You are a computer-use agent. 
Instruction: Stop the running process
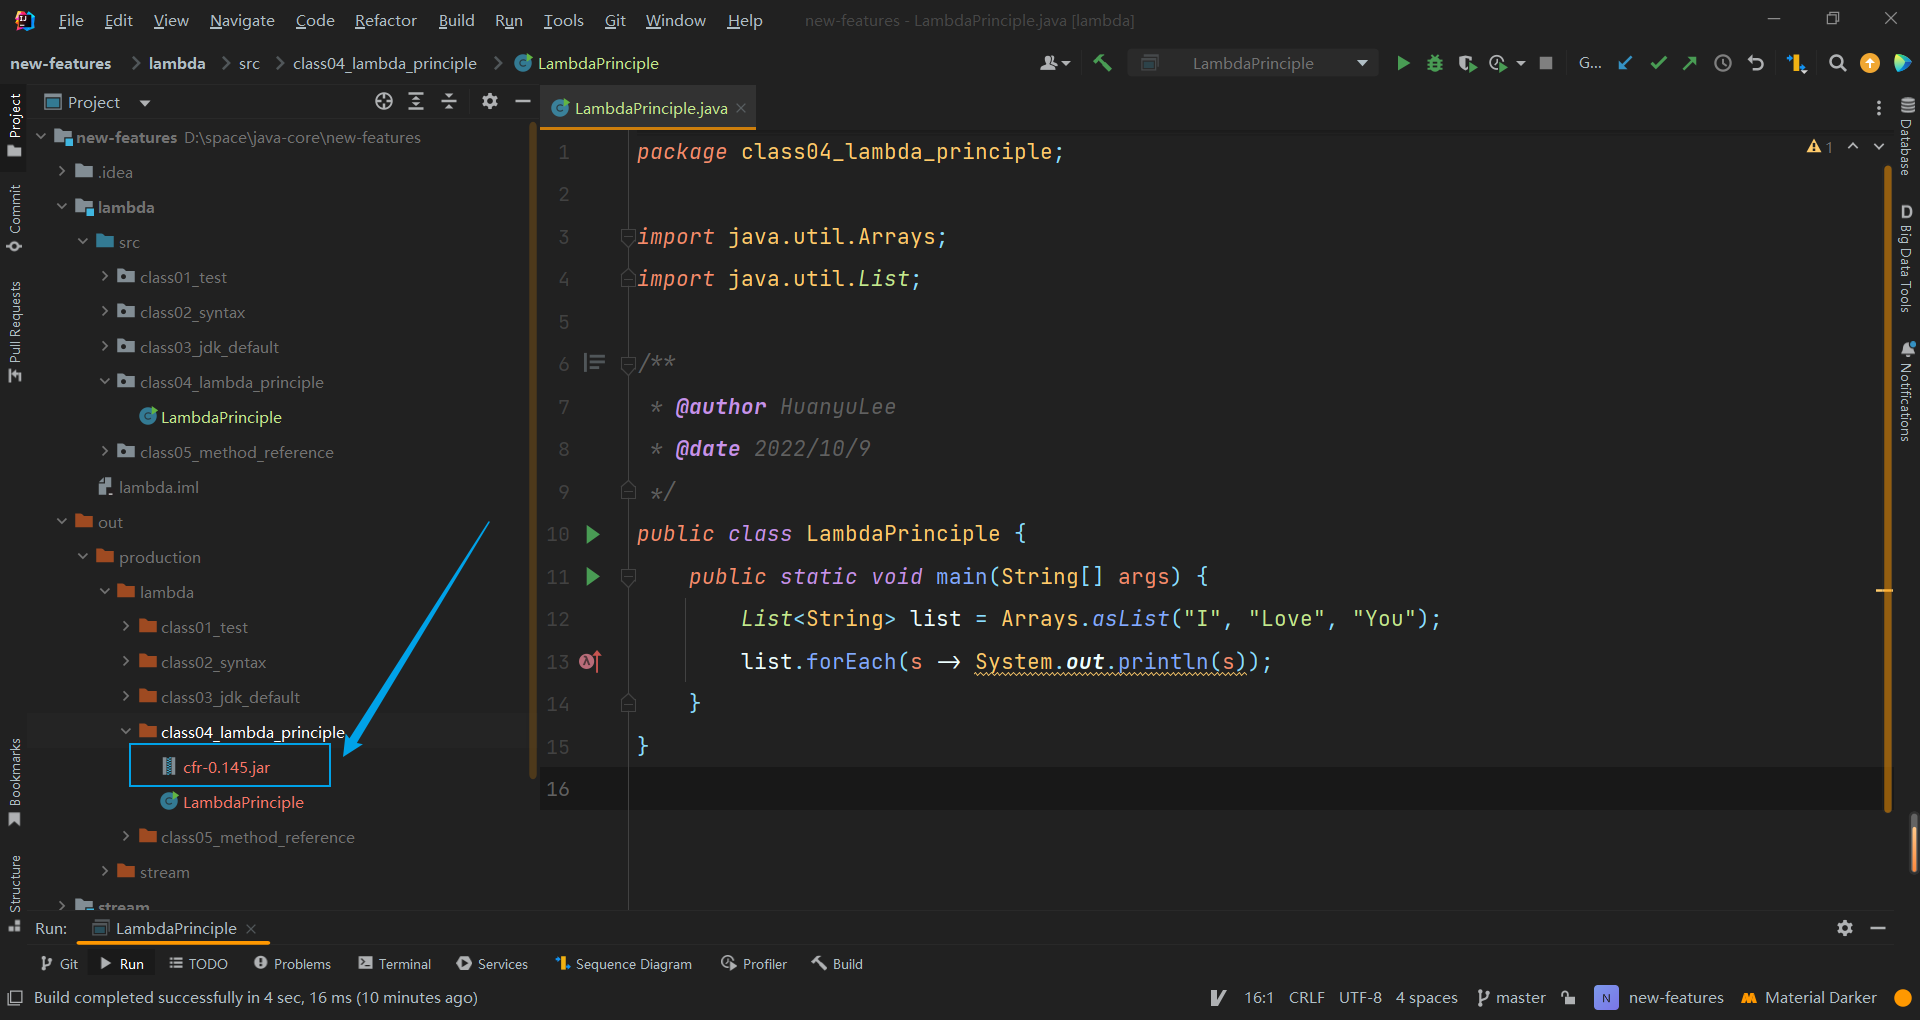(1546, 63)
